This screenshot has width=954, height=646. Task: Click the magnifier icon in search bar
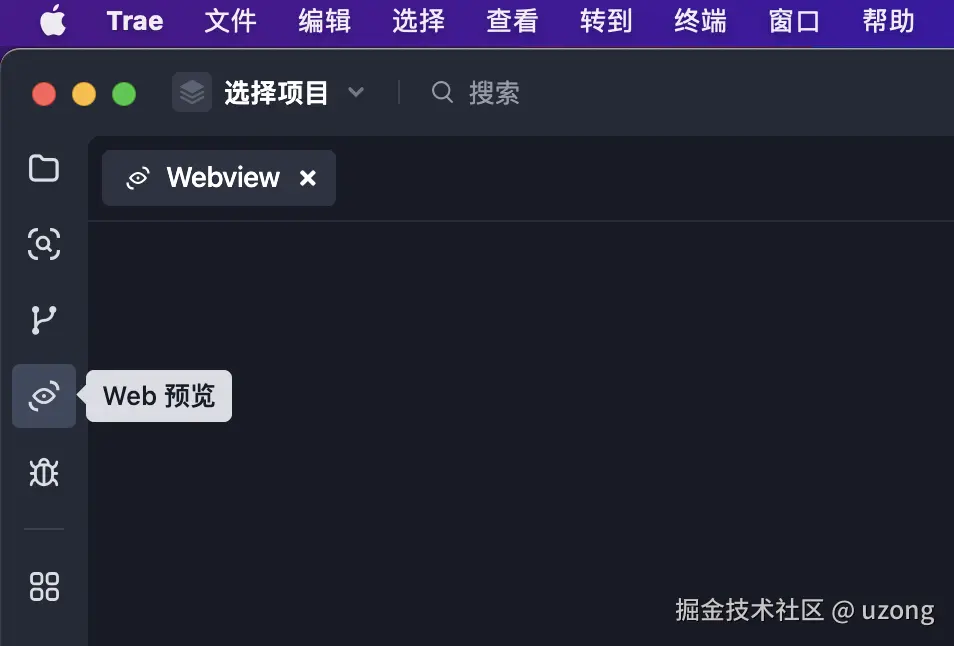(442, 92)
